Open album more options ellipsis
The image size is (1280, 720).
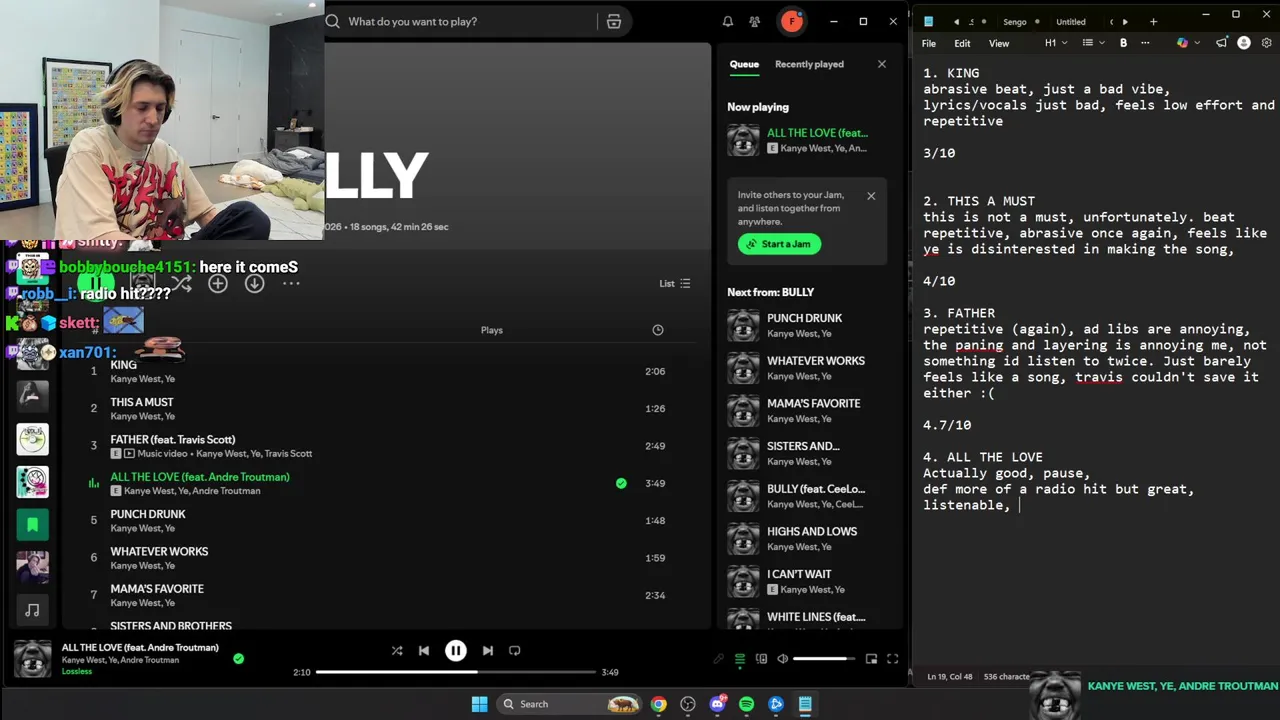click(x=291, y=283)
